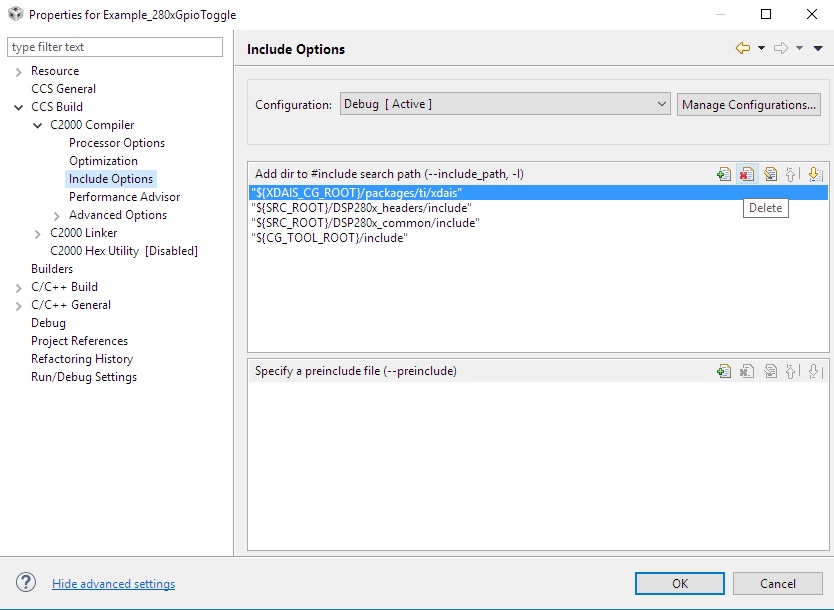Open the Optimization settings page
834x610 pixels.
tap(103, 161)
